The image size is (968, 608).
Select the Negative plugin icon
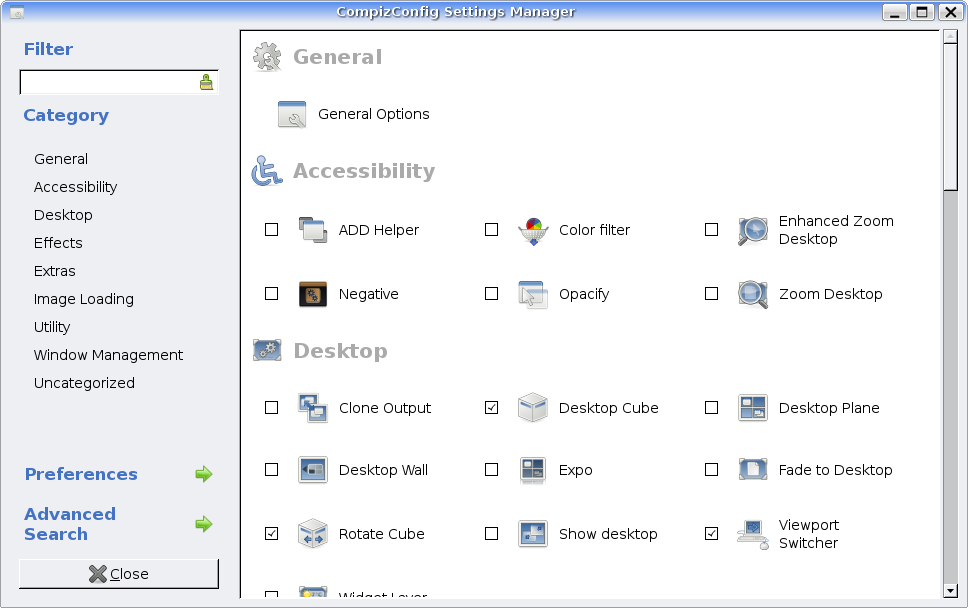pyautogui.click(x=312, y=294)
